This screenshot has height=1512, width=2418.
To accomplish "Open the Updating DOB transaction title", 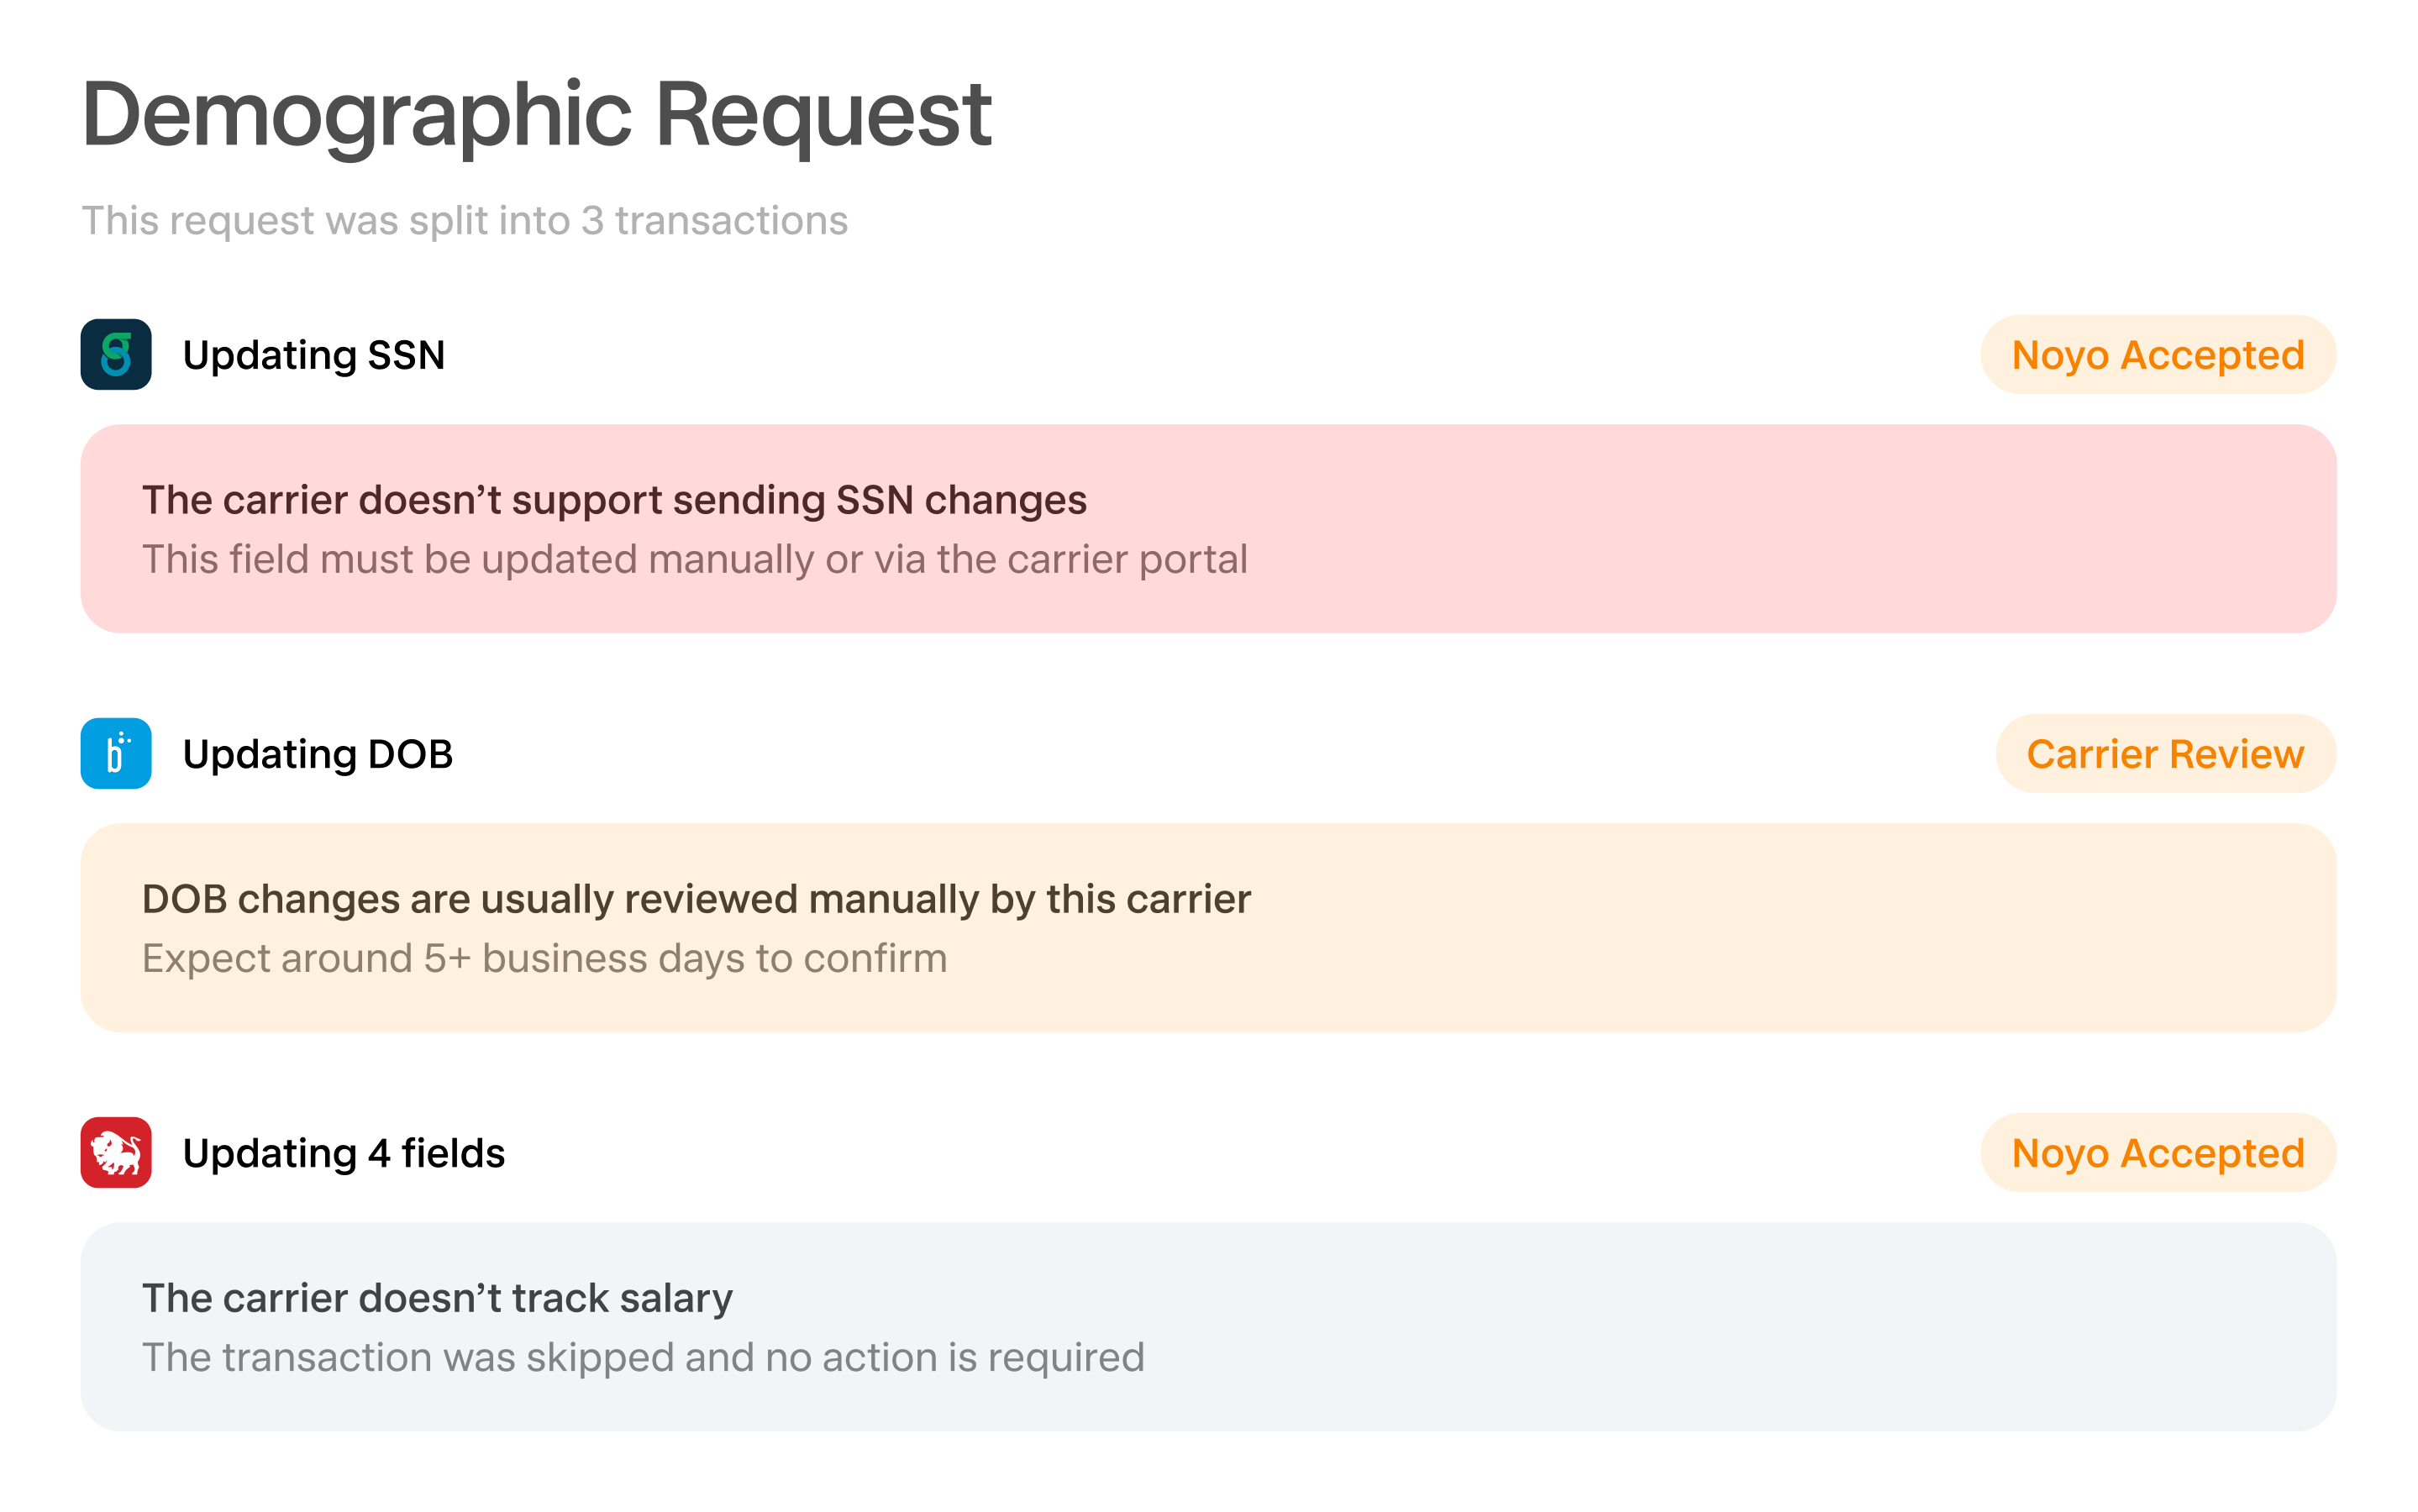I will 317,754.
